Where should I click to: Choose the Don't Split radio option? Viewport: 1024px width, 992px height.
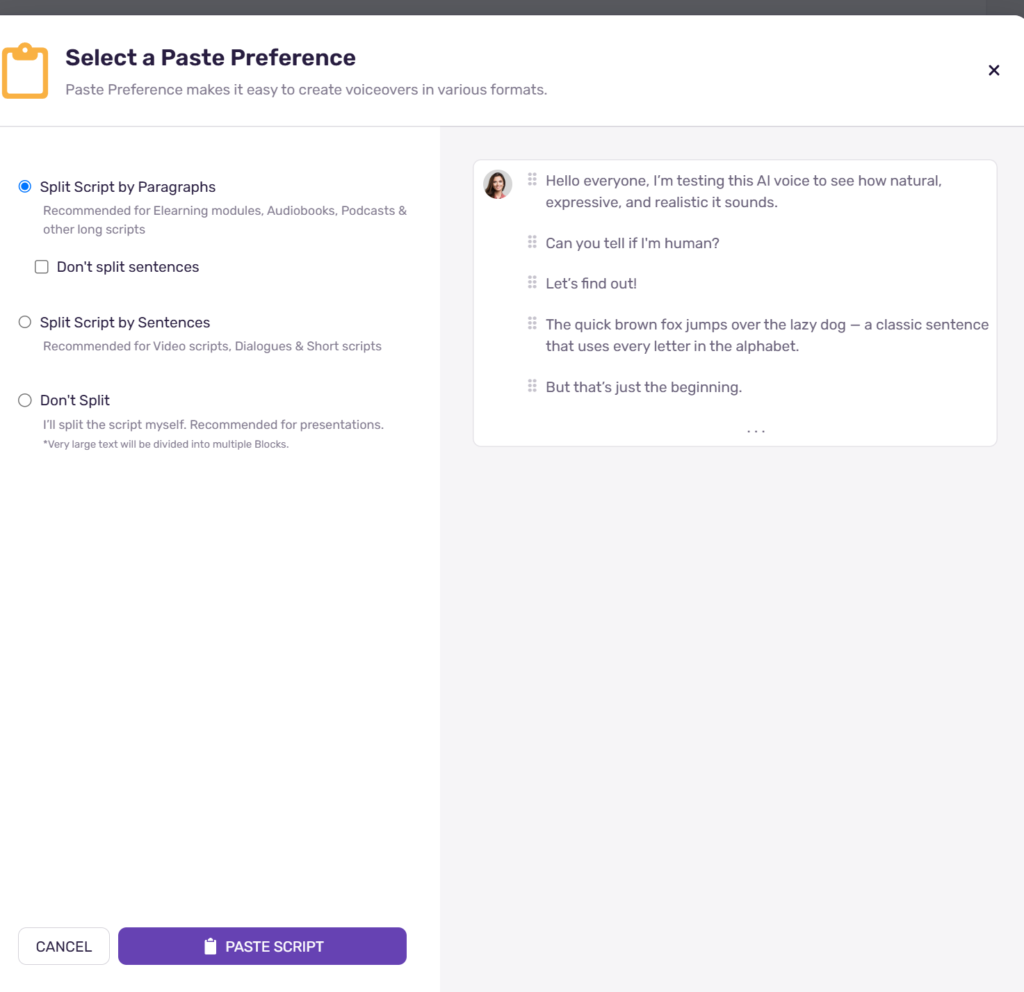[x=25, y=400]
